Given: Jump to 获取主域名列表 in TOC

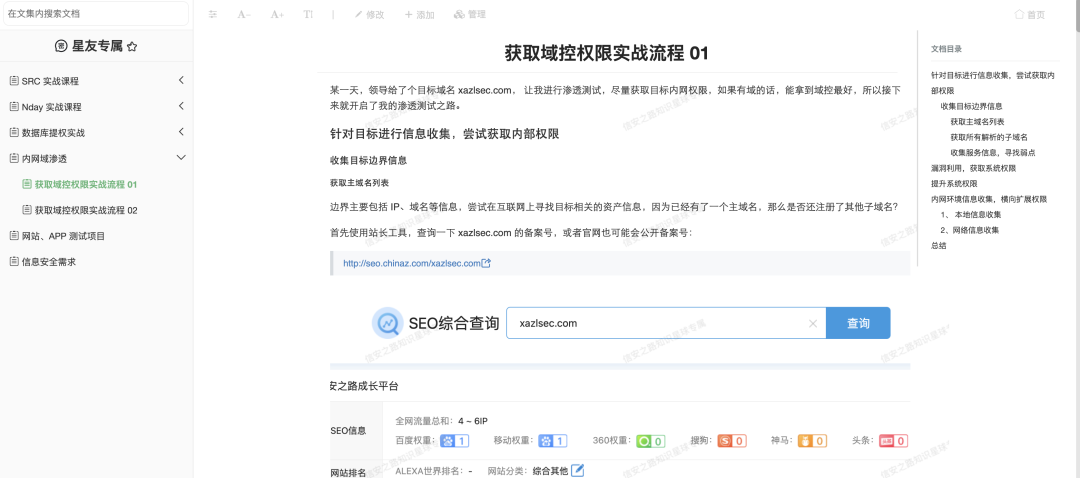Looking at the screenshot, I should 977,121.
